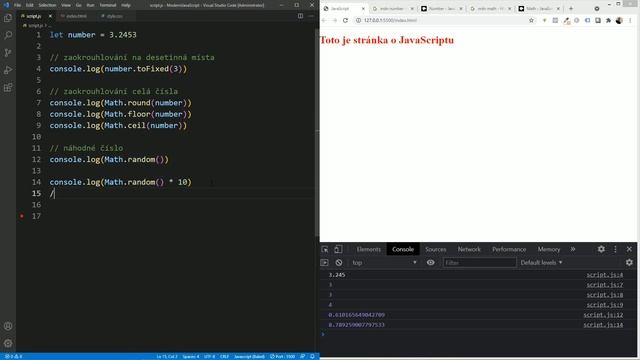The image size is (640, 360).
Task: Open the Search view in activity bar
Action: [x=8, y=36]
